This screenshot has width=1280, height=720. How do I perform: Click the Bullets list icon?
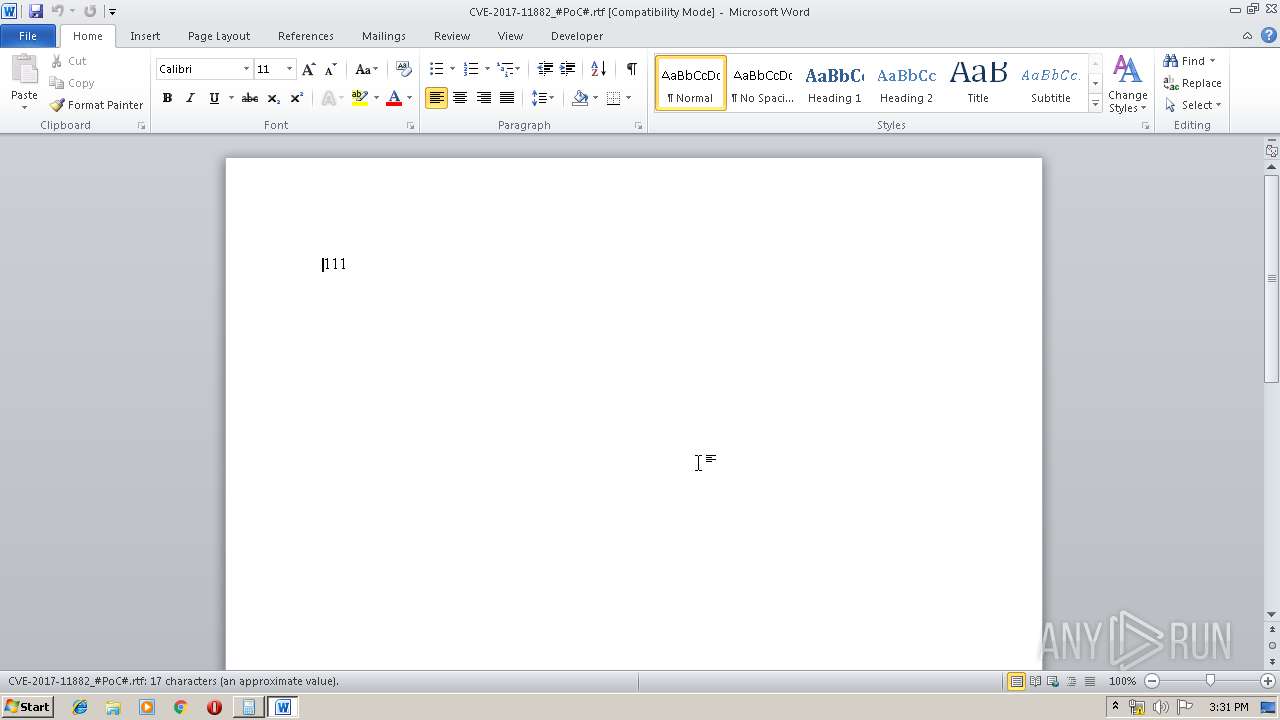click(x=436, y=69)
